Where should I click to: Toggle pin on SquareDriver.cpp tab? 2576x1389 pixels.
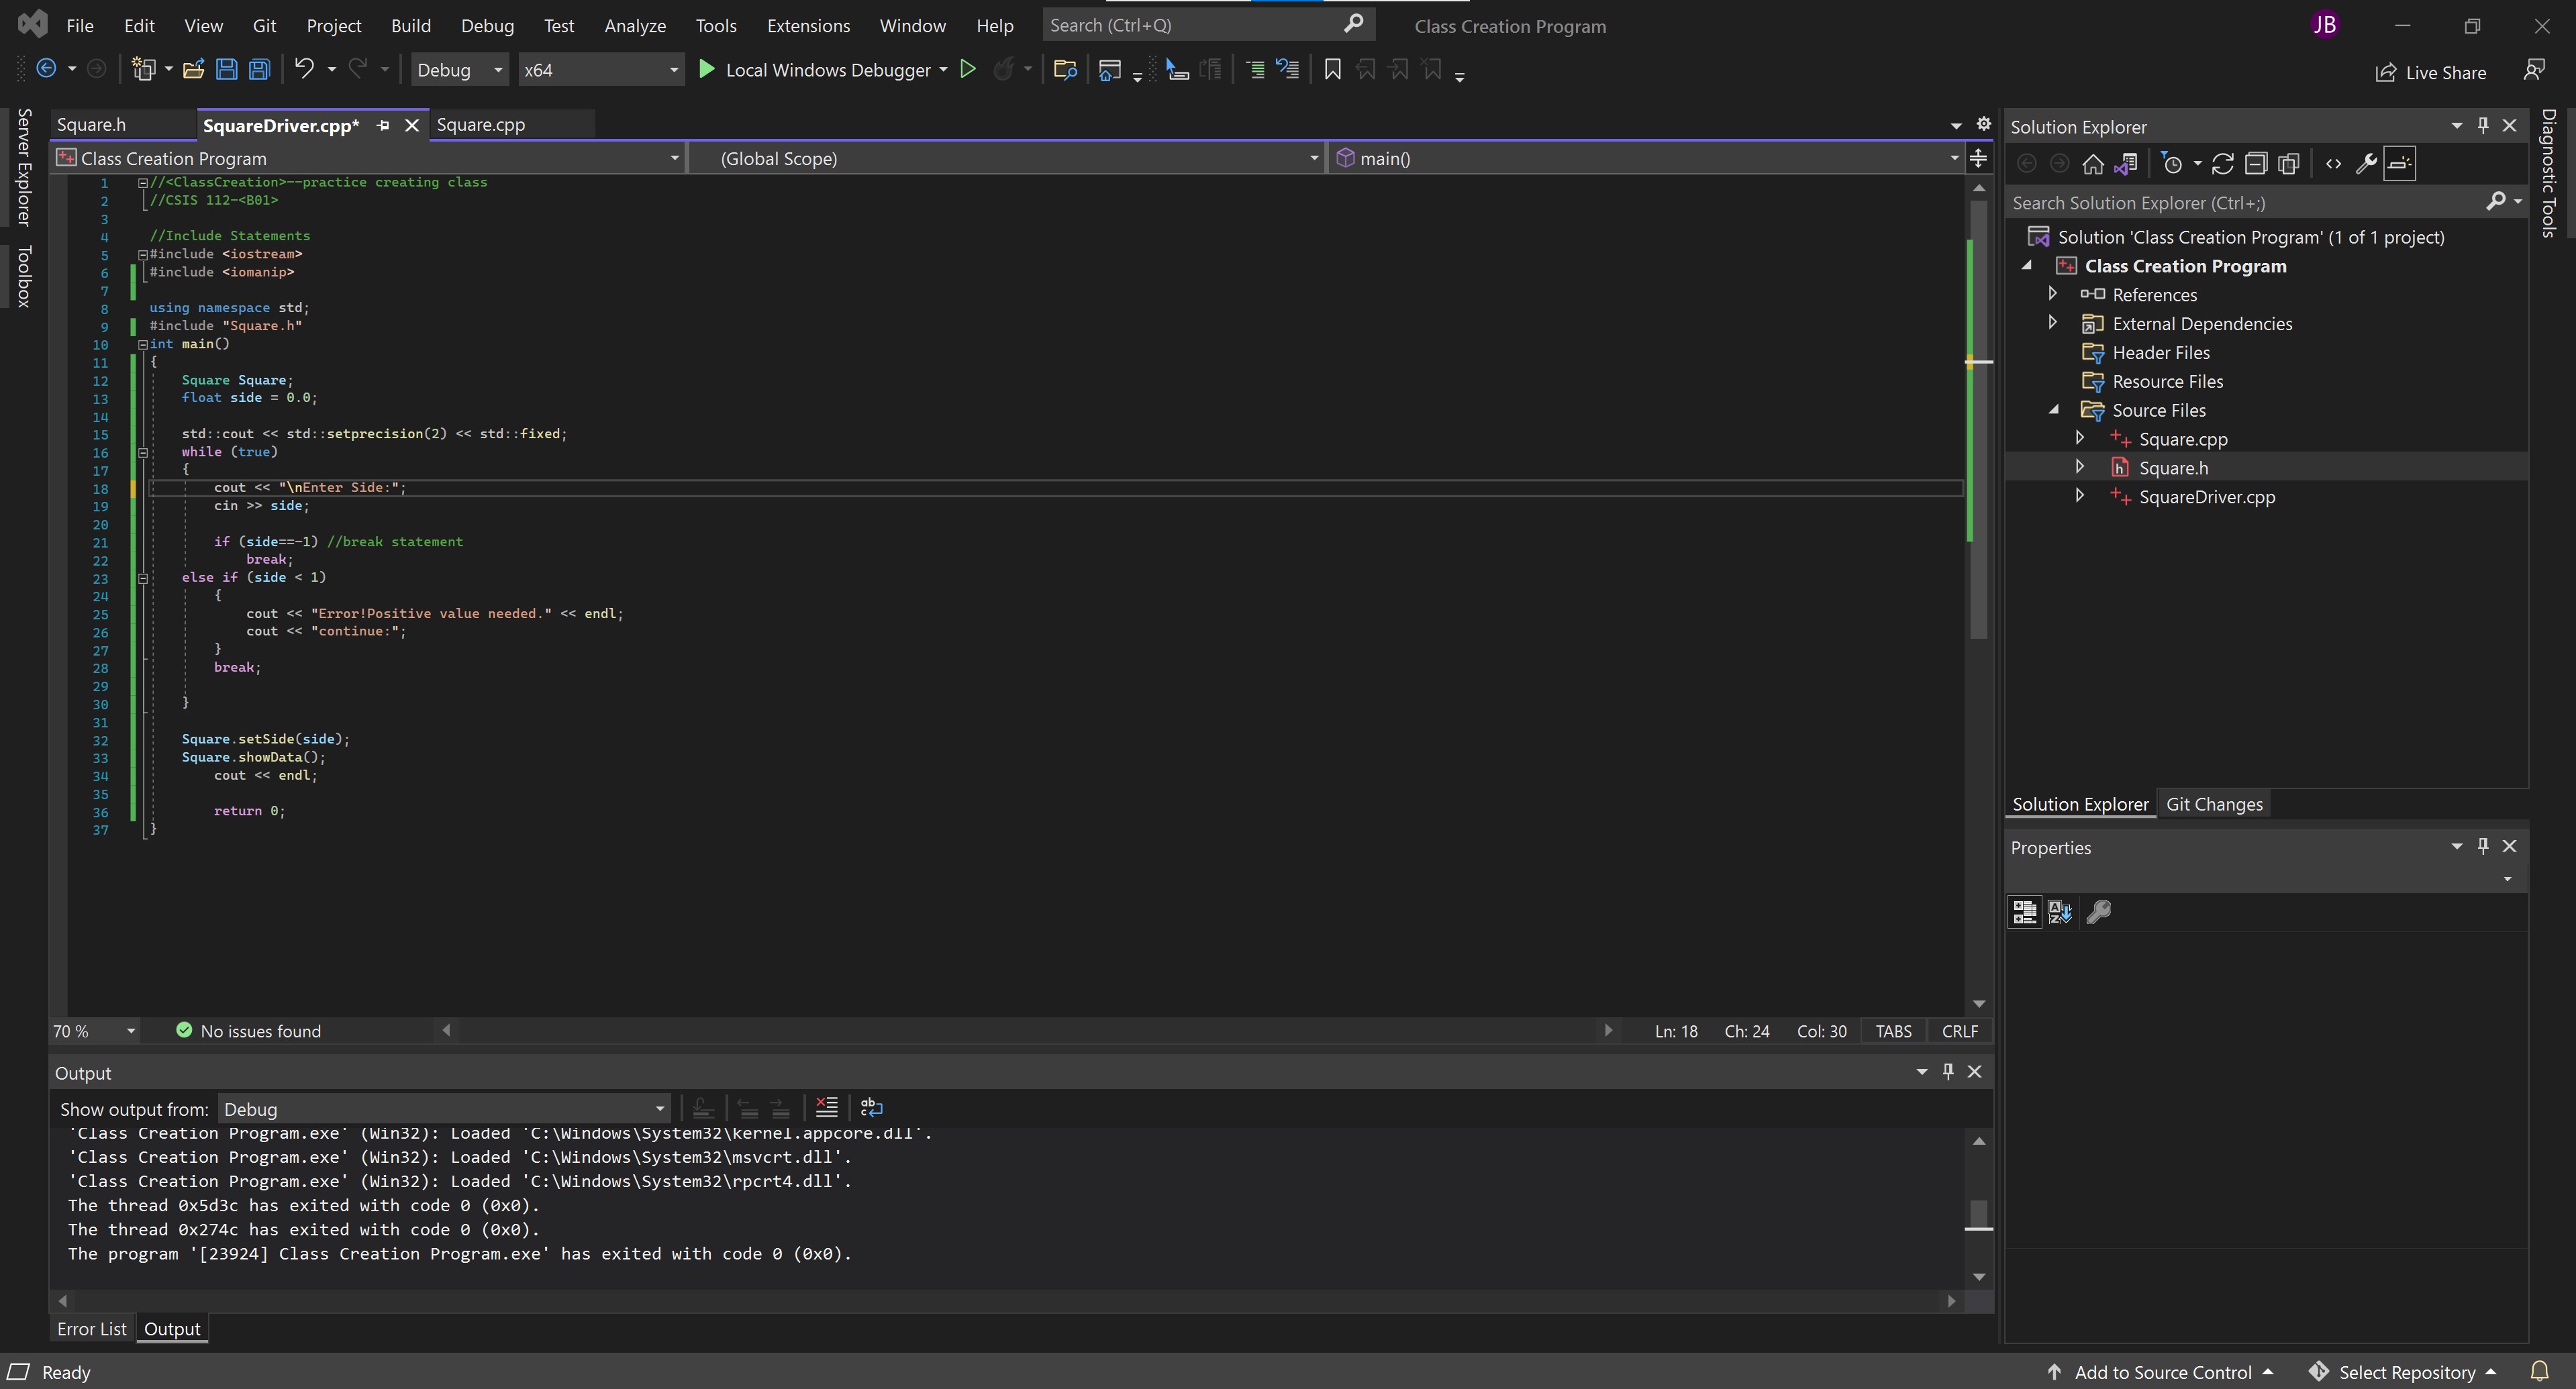coord(383,125)
